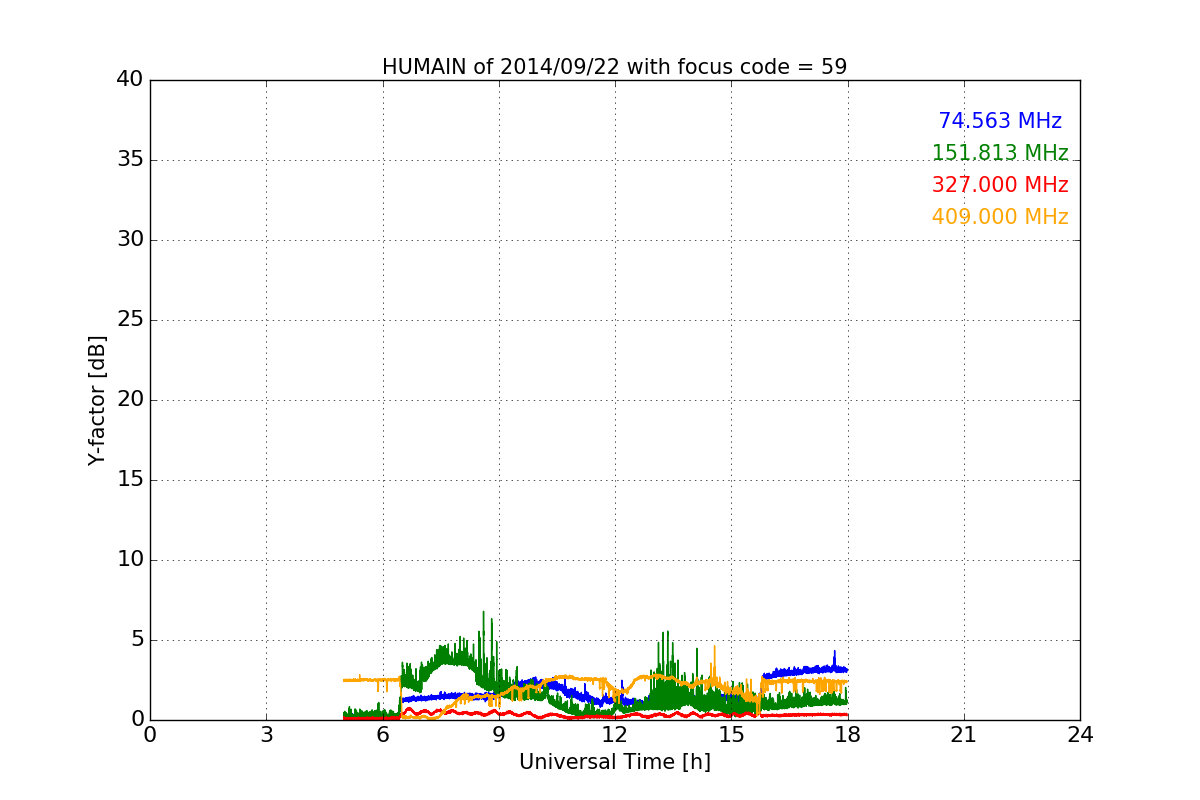Image resolution: width=1200 pixels, height=800 pixels.
Task: Click the blue curve end near 18 hours
Action: (846, 669)
